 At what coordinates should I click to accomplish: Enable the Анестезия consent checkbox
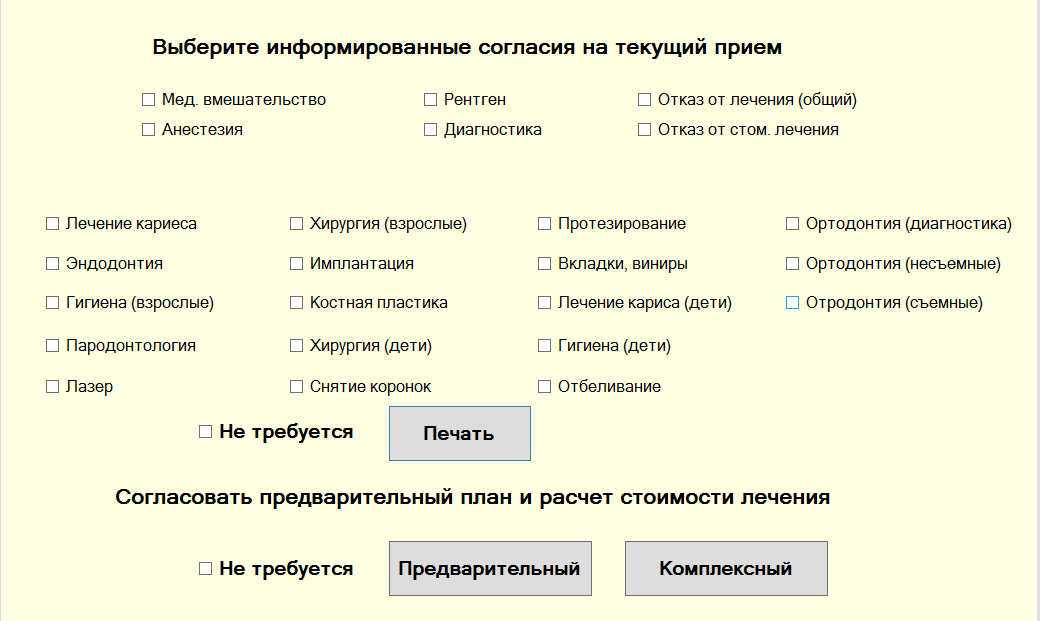pos(149,130)
